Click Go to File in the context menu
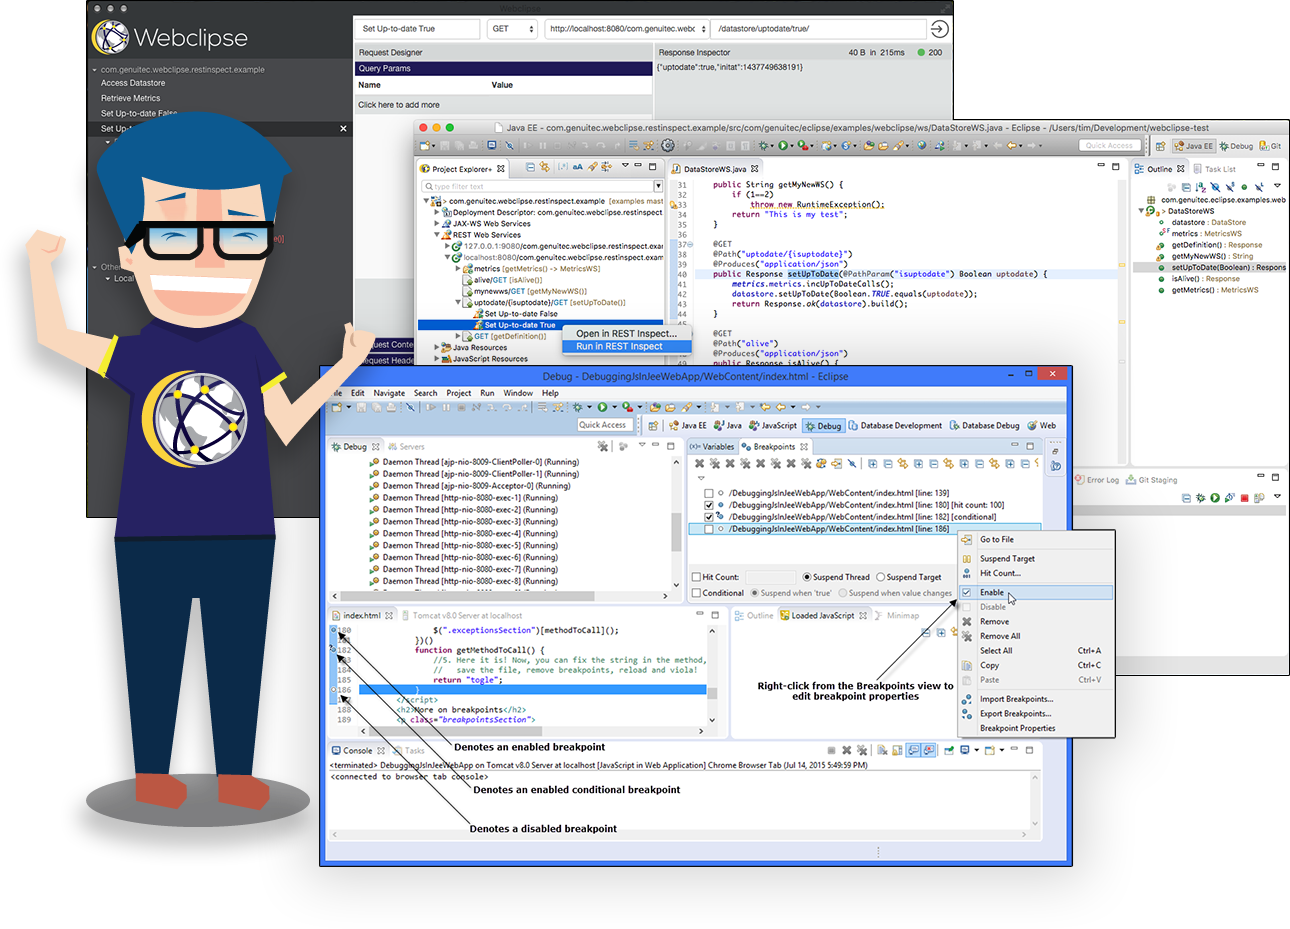Viewport: 1290px width, 929px height. click(996, 540)
